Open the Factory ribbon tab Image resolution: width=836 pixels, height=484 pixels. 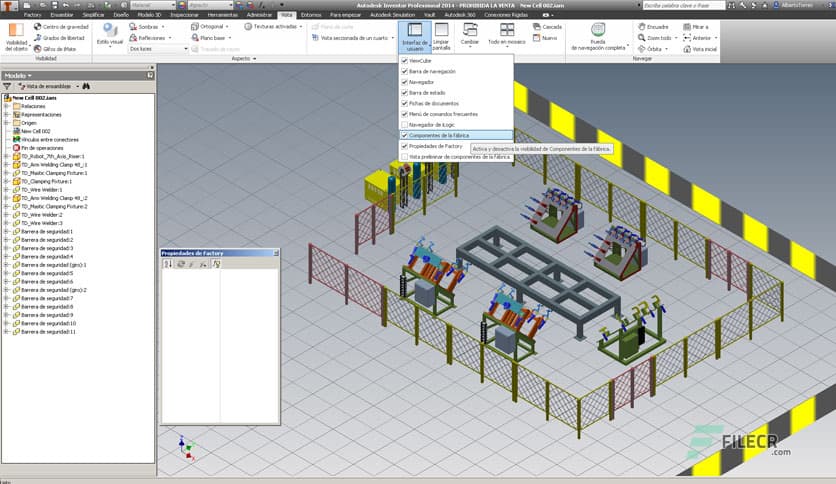pyautogui.click(x=32, y=15)
